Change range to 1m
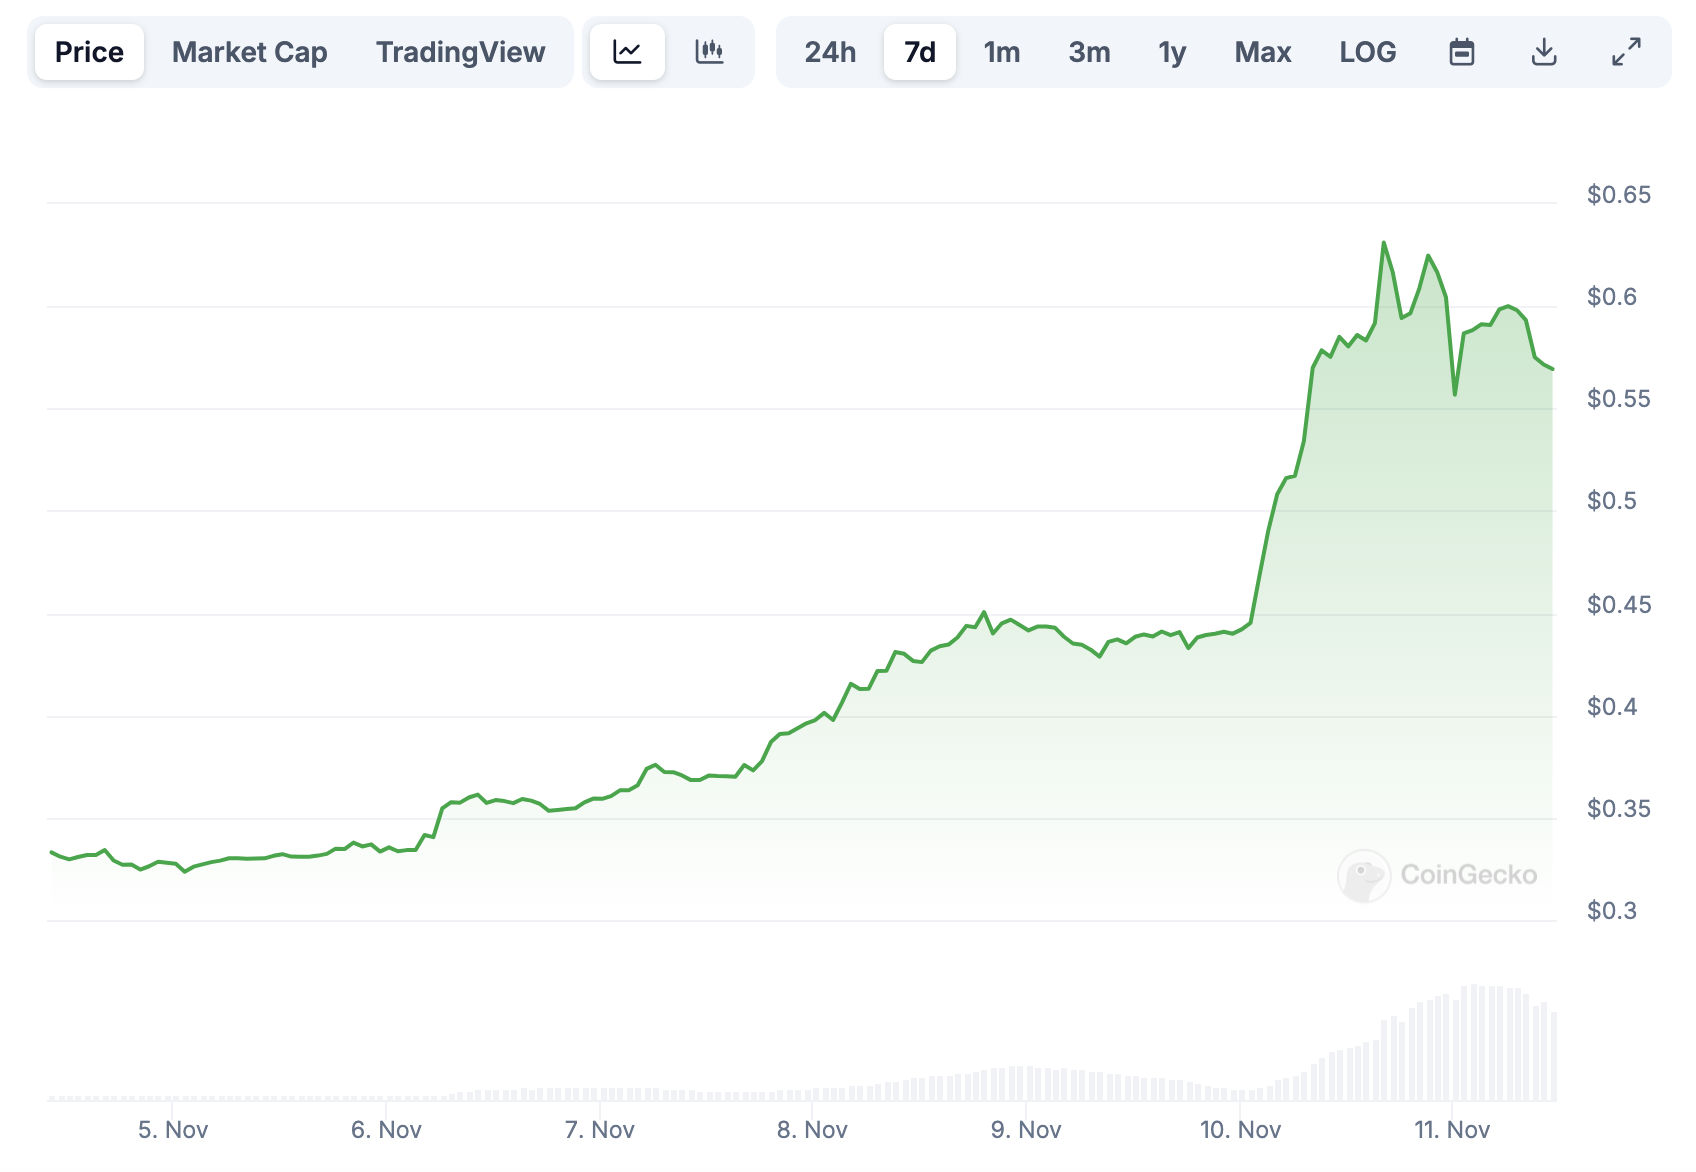 click(x=1002, y=52)
